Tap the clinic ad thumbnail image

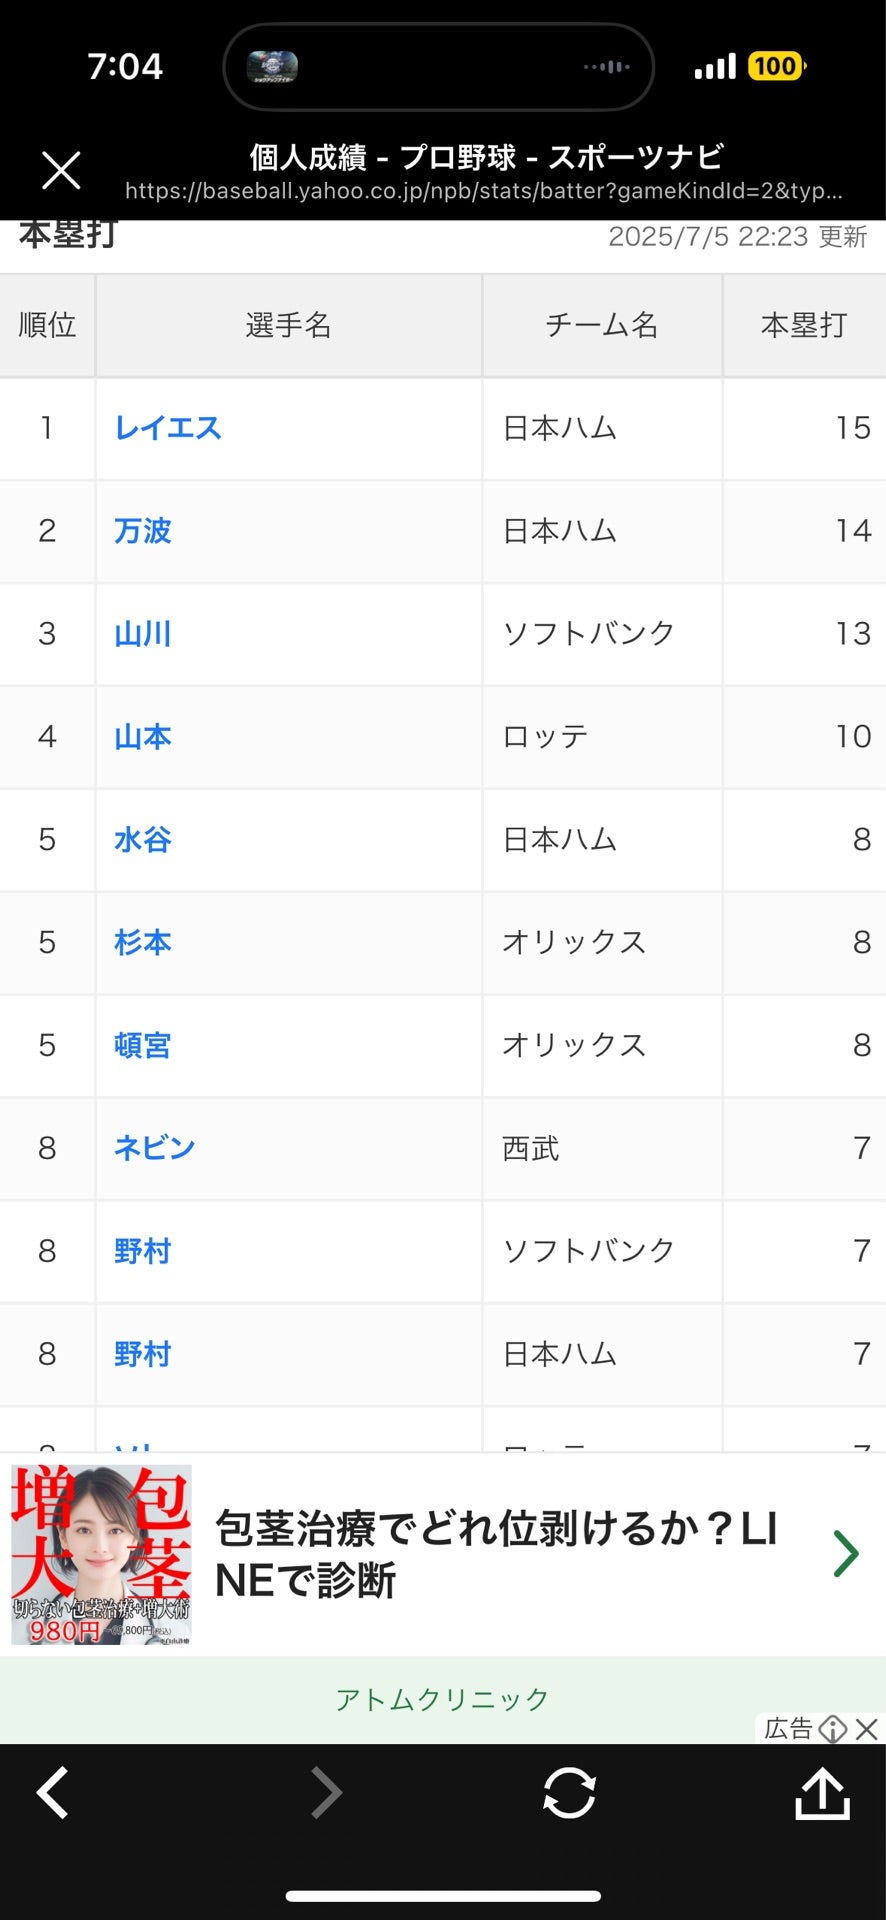[x=101, y=1555]
